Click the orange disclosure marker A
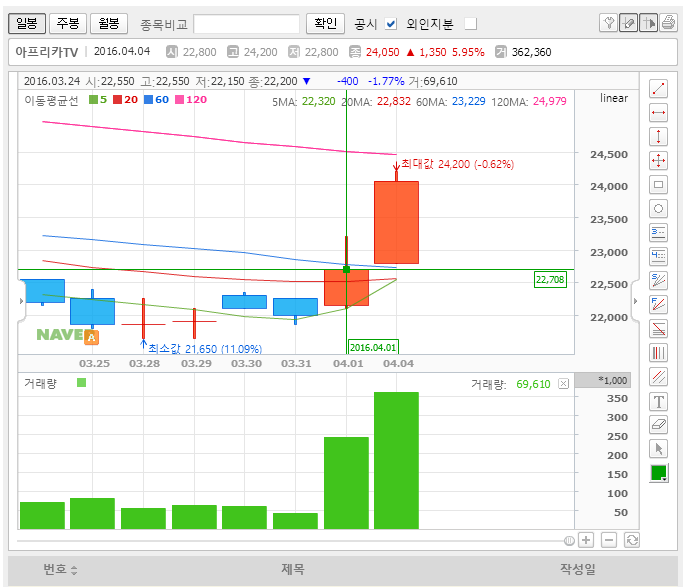 pos(91,337)
